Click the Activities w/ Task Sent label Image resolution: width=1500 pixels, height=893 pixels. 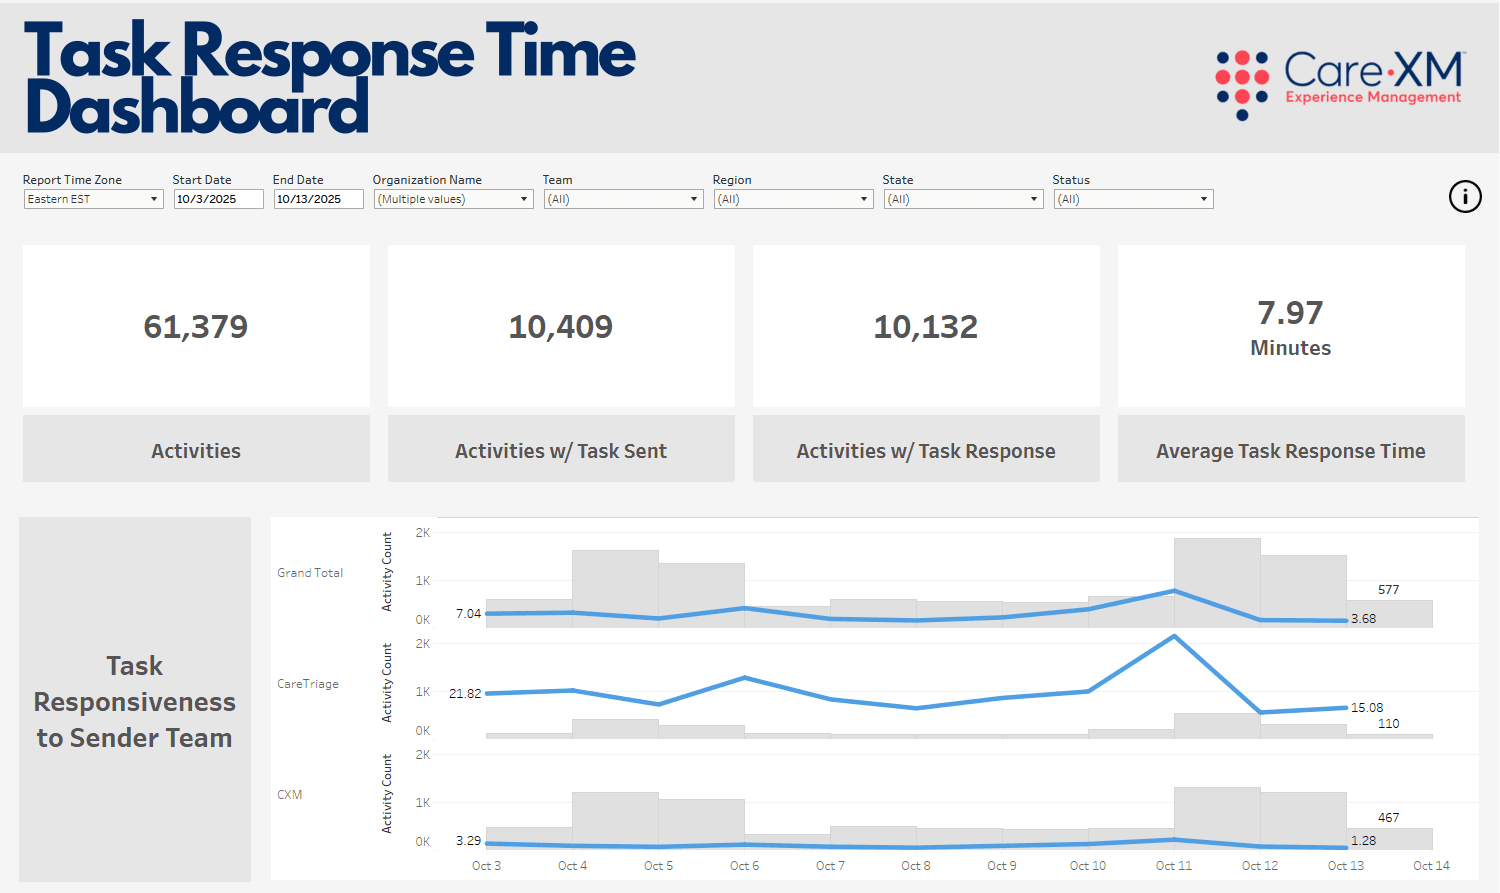click(x=561, y=451)
